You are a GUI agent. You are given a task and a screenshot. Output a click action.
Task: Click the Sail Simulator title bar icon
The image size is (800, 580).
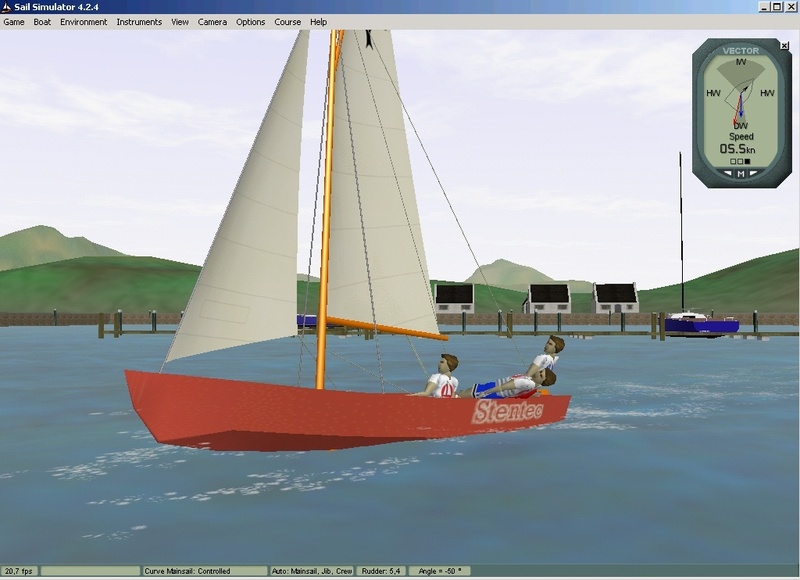pyautogui.click(x=7, y=6)
